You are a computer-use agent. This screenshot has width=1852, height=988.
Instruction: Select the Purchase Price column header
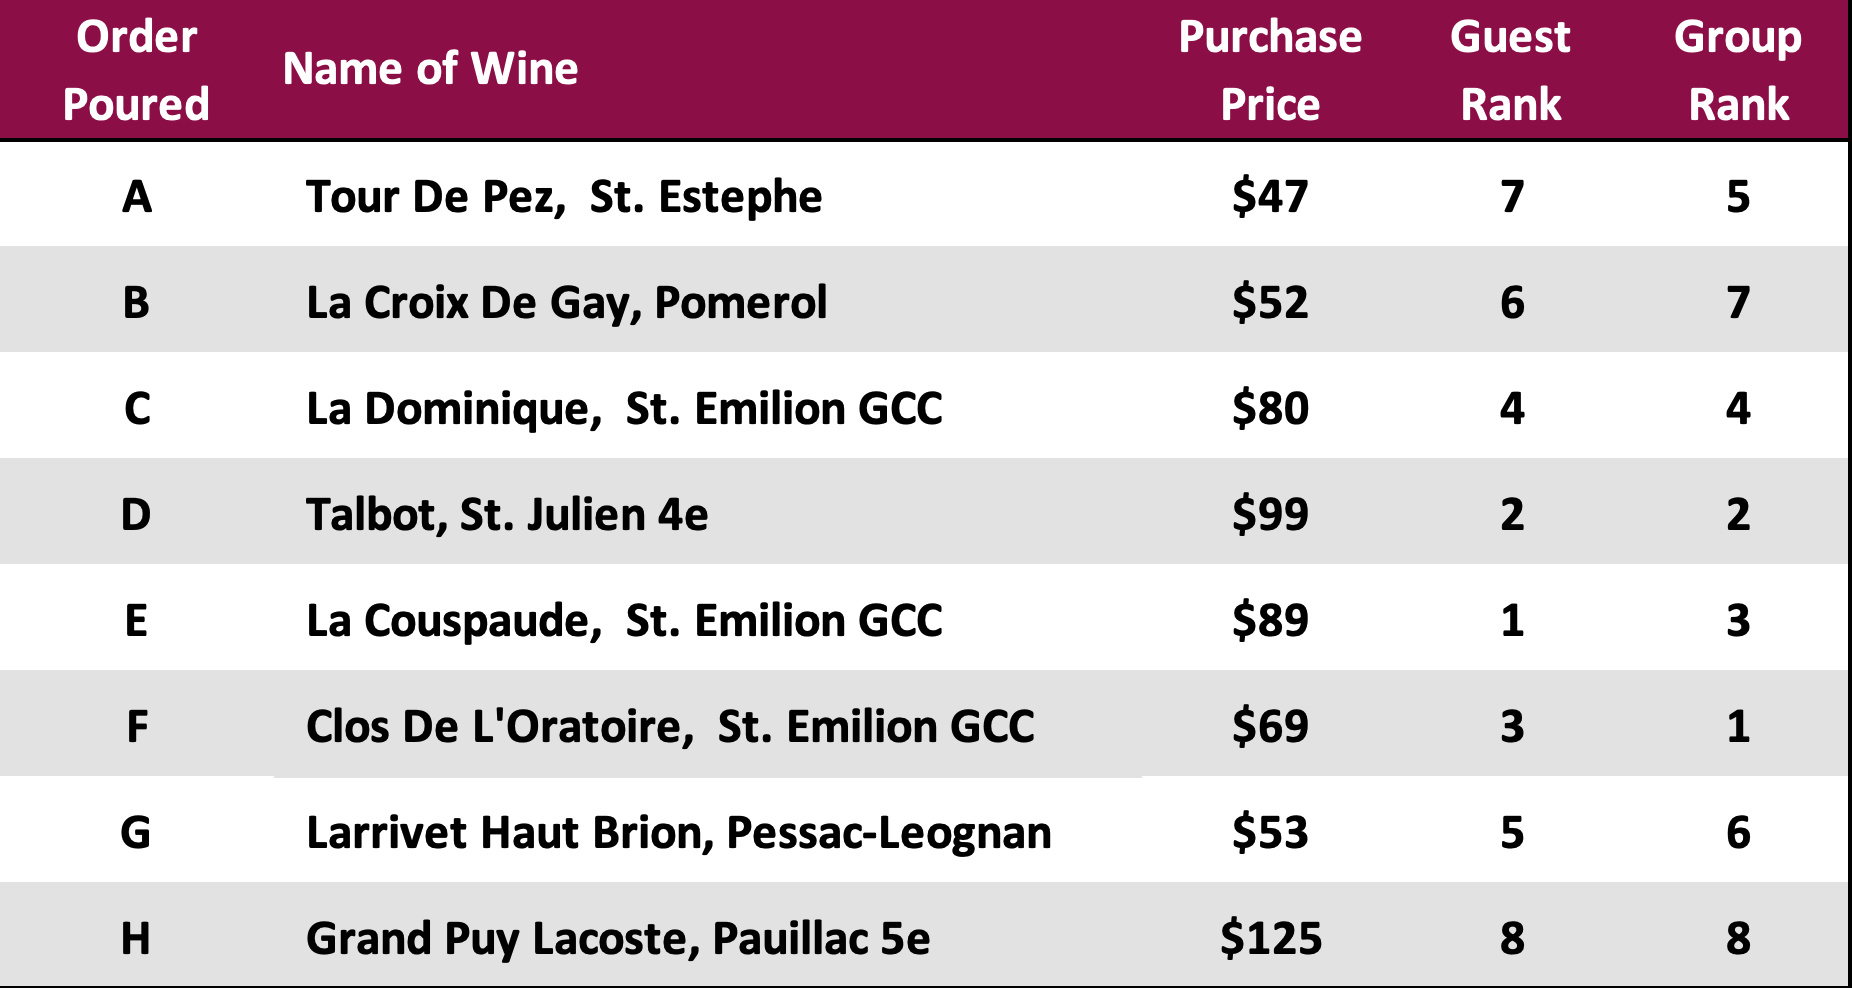click(1270, 70)
